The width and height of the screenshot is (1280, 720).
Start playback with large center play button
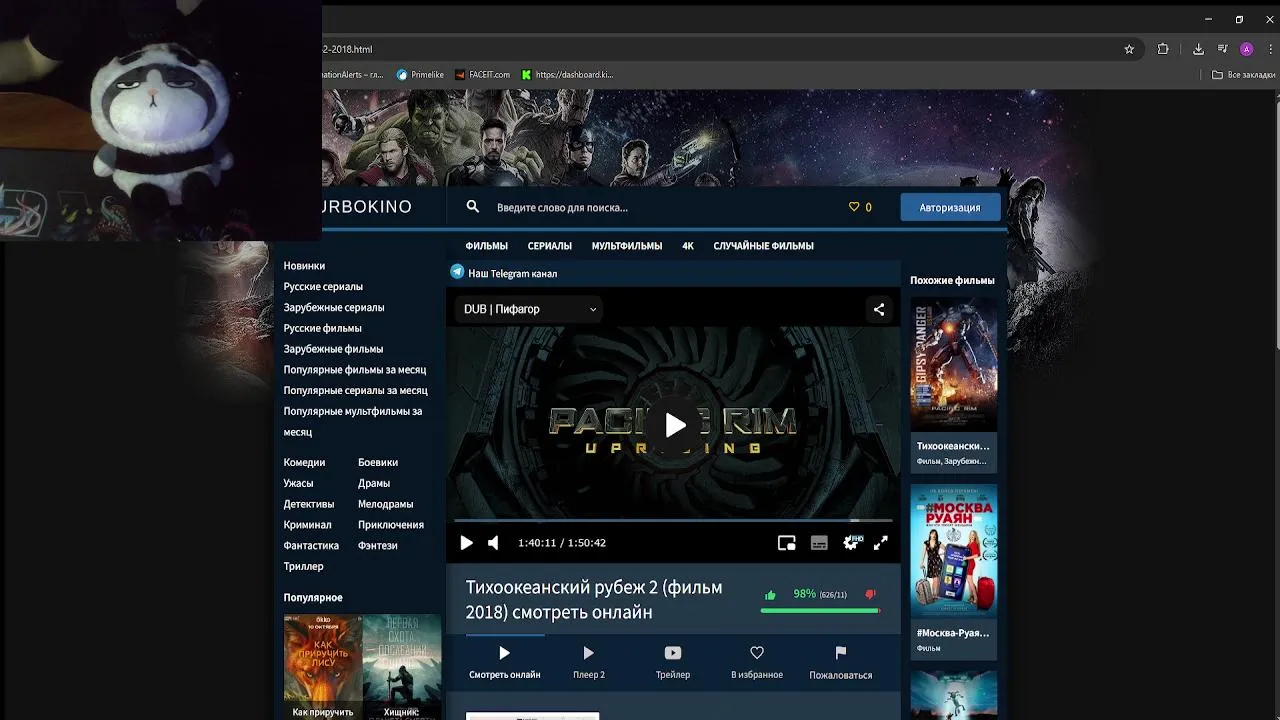coord(675,425)
